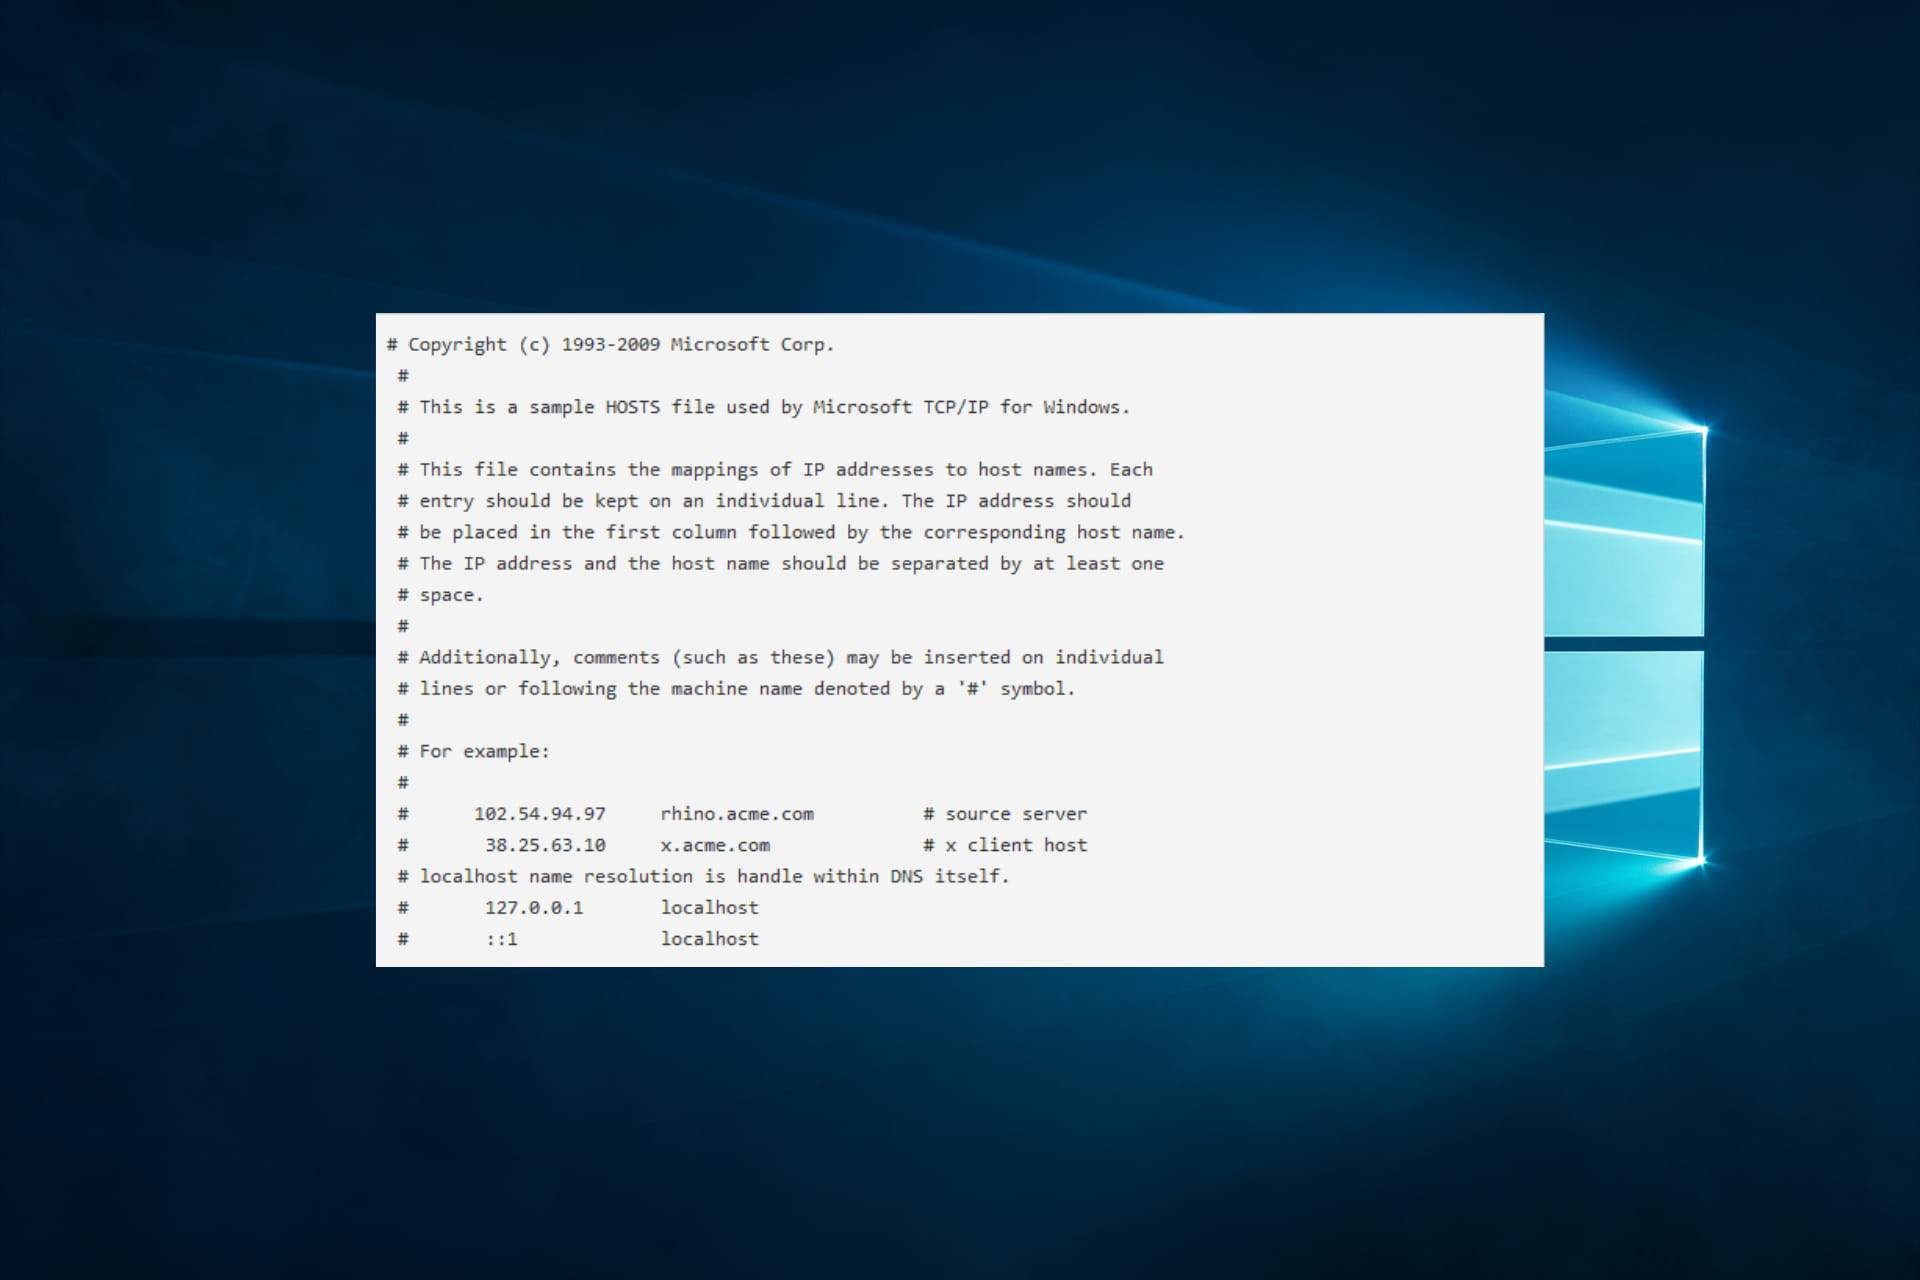Click the line starting 'lines or following the machine name'
This screenshot has width=1920, height=1280.
click(736, 689)
